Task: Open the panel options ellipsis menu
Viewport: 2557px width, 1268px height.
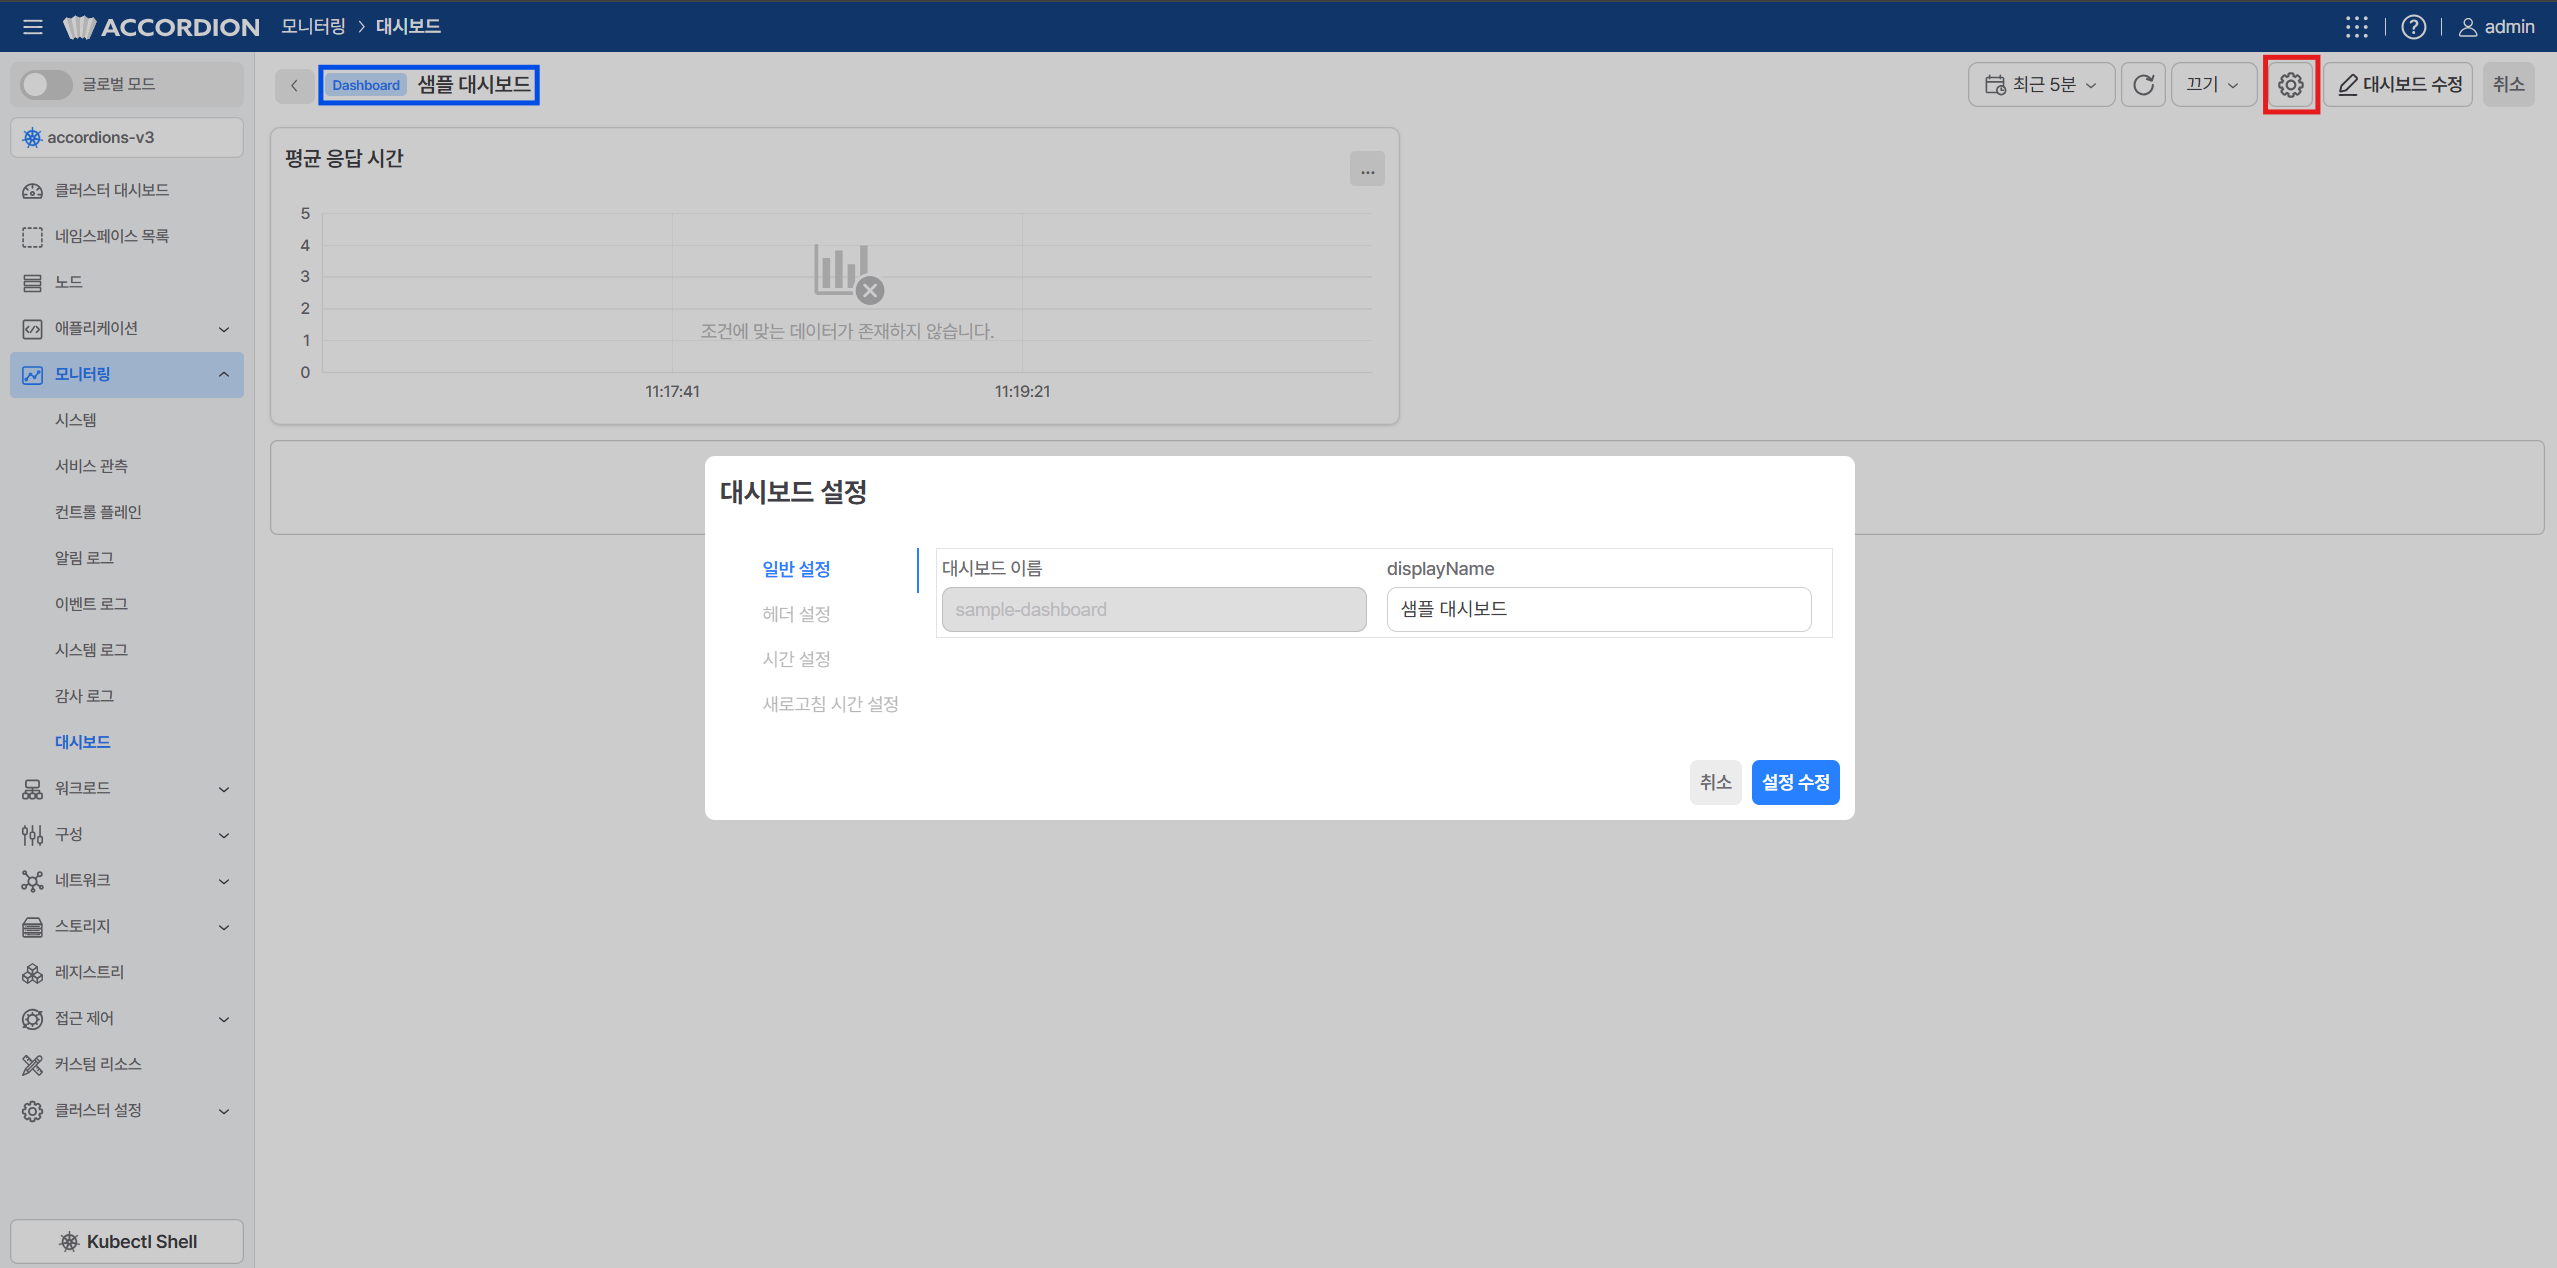Action: (1367, 170)
